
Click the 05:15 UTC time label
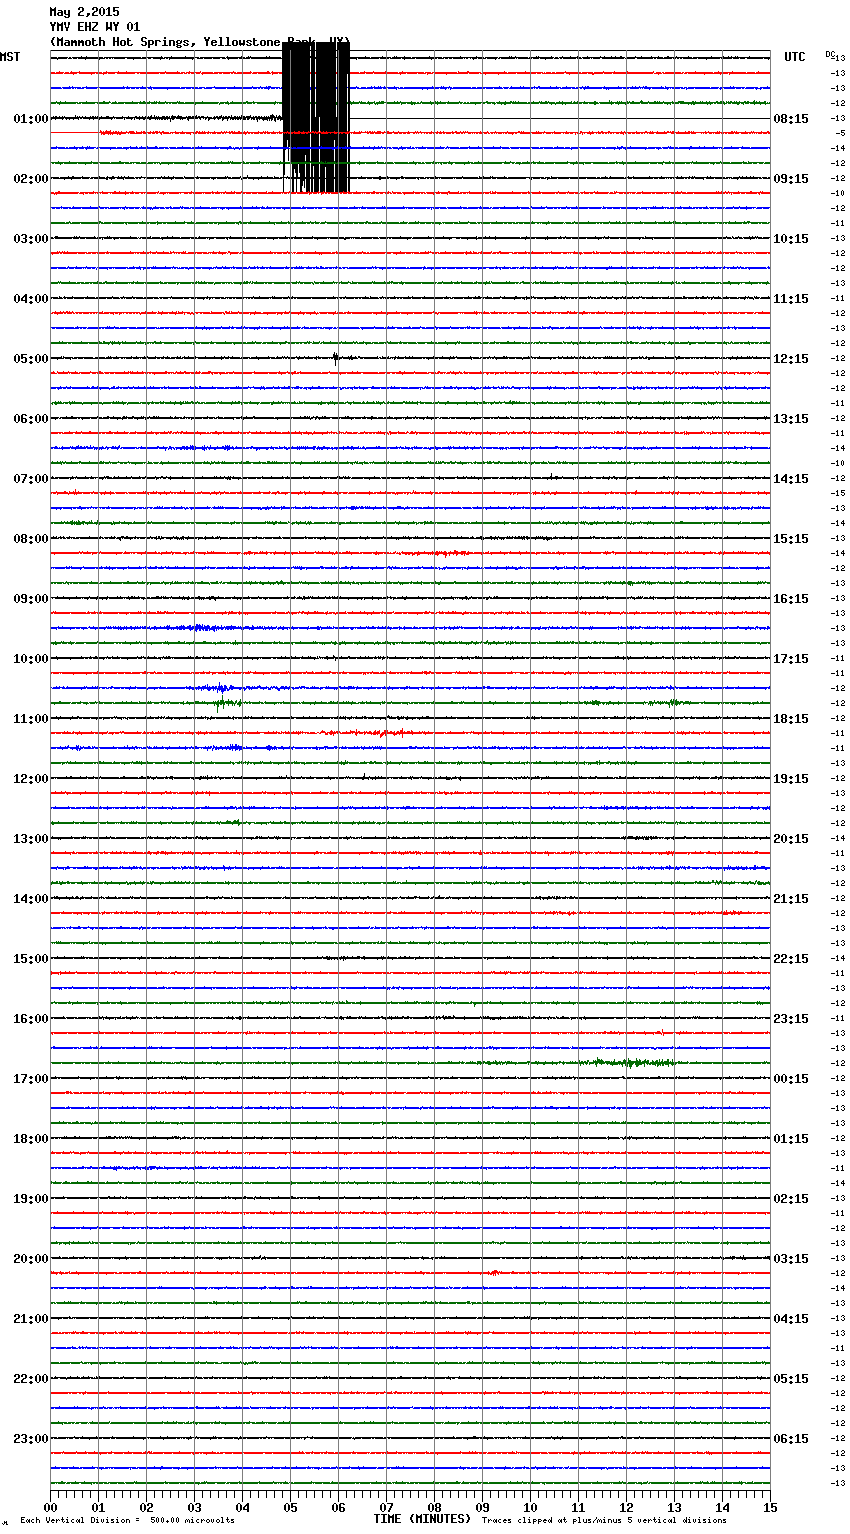click(x=791, y=1379)
